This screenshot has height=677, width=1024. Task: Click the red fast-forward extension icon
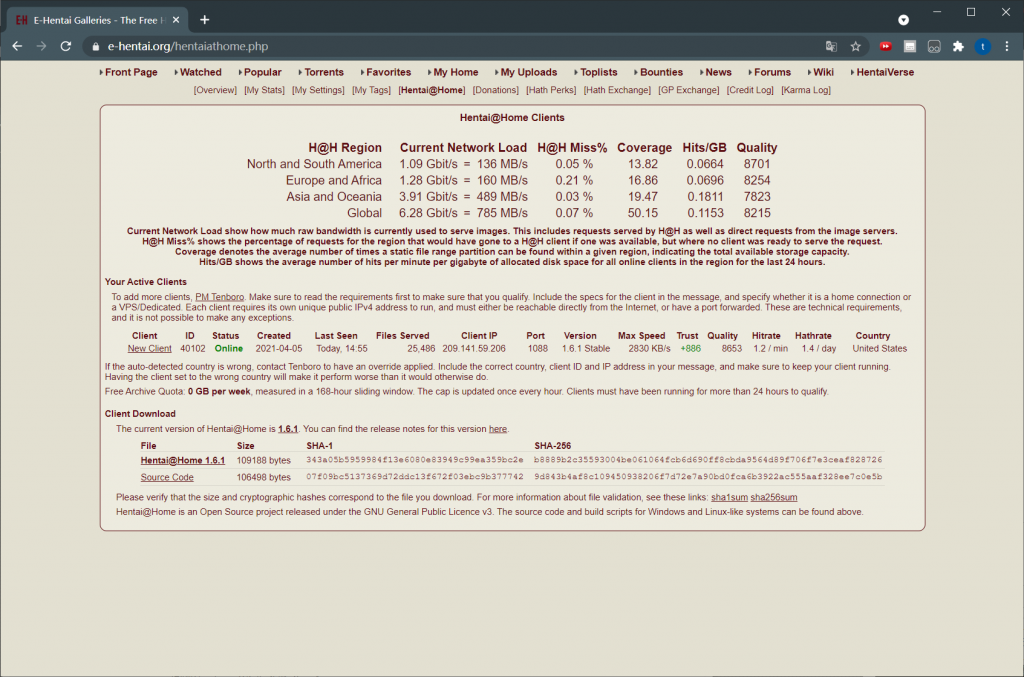pos(886,46)
